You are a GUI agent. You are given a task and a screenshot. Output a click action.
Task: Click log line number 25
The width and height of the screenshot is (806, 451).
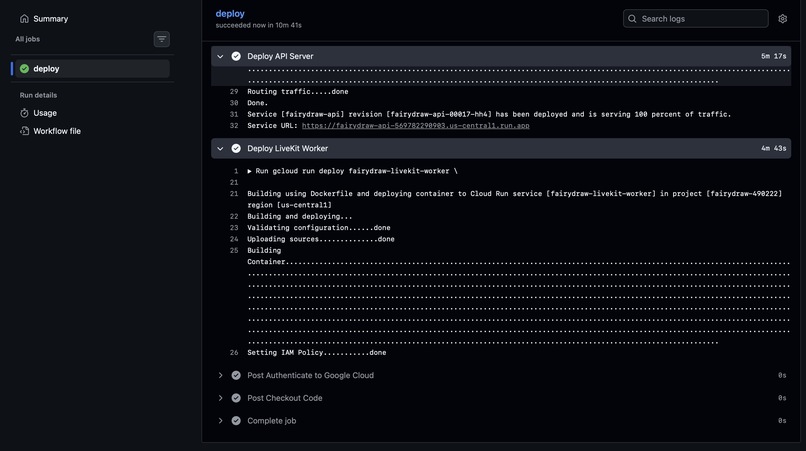[234, 250]
